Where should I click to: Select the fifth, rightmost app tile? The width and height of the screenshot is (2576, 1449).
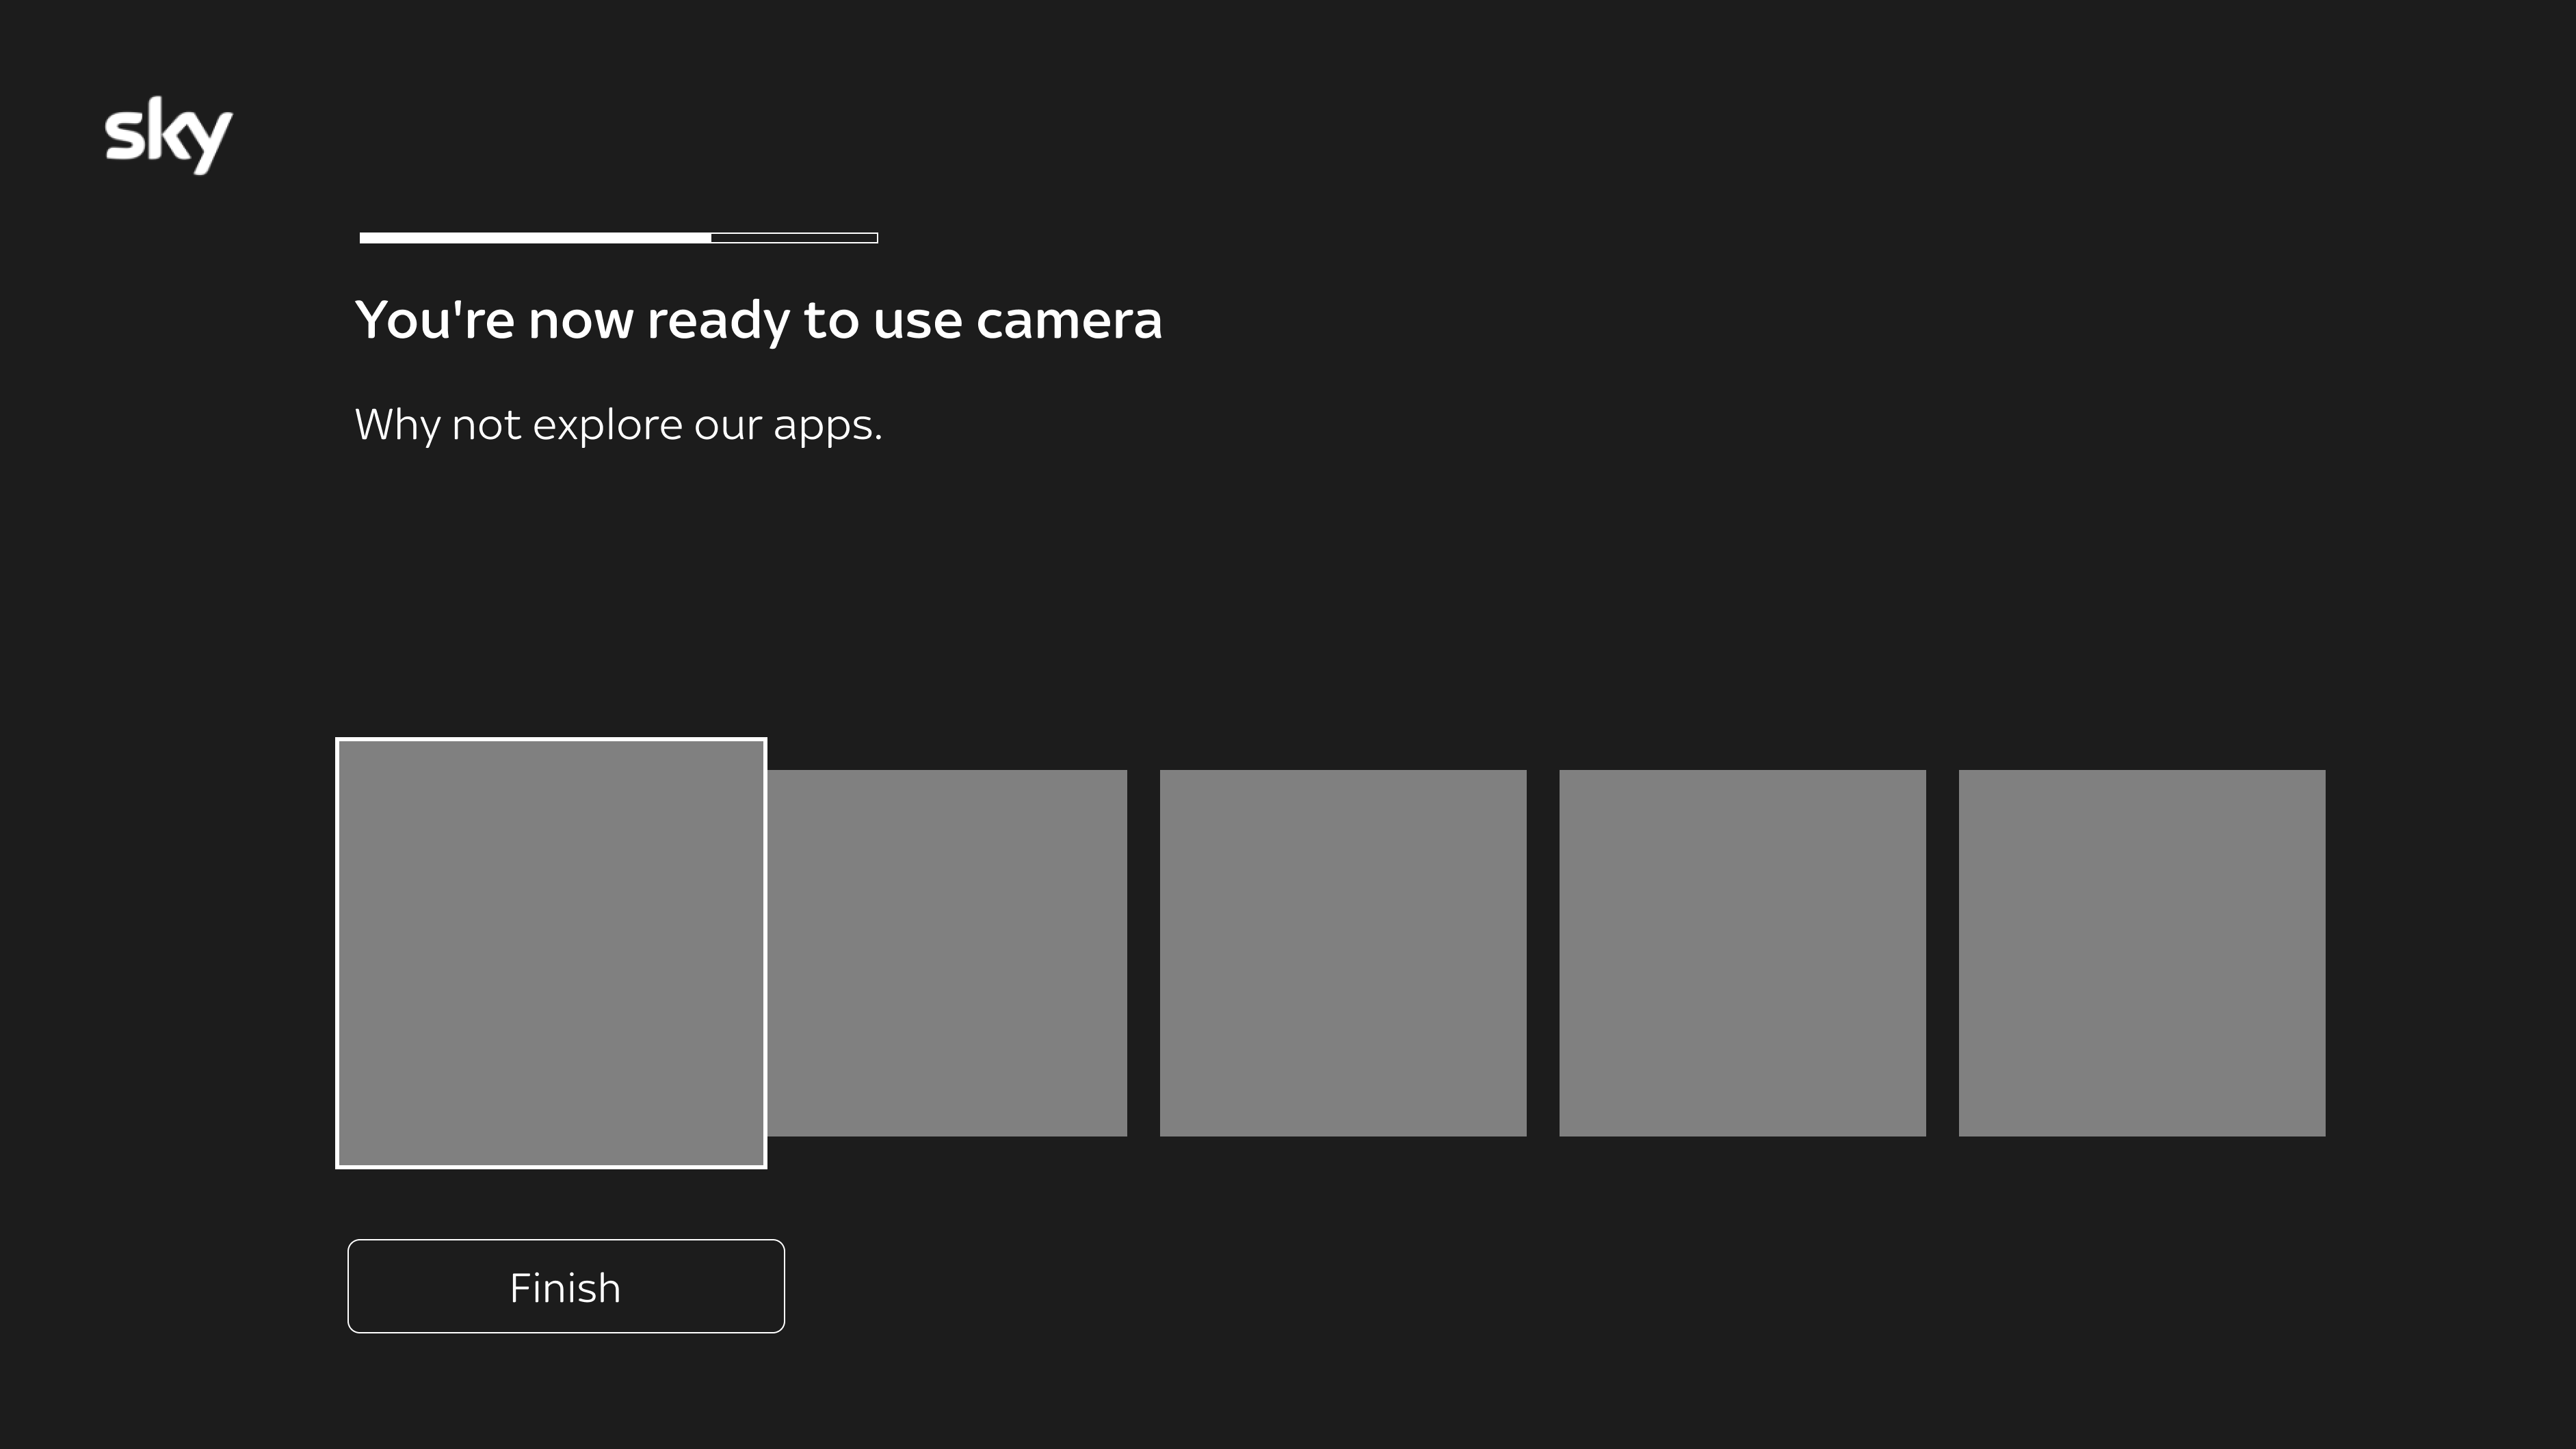coord(2141,953)
